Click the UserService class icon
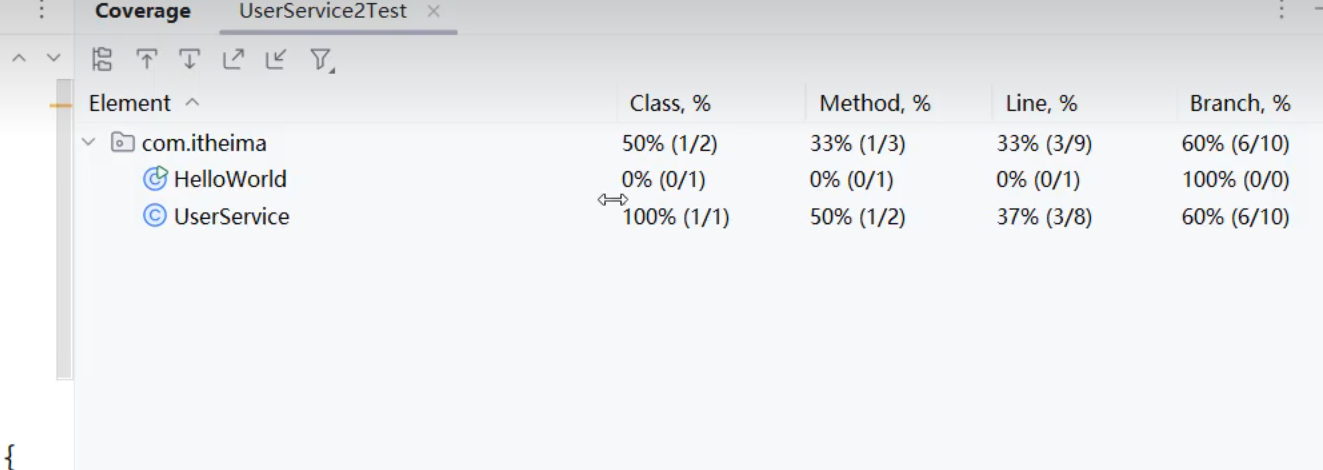The height and width of the screenshot is (470, 1323). point(155,216)
